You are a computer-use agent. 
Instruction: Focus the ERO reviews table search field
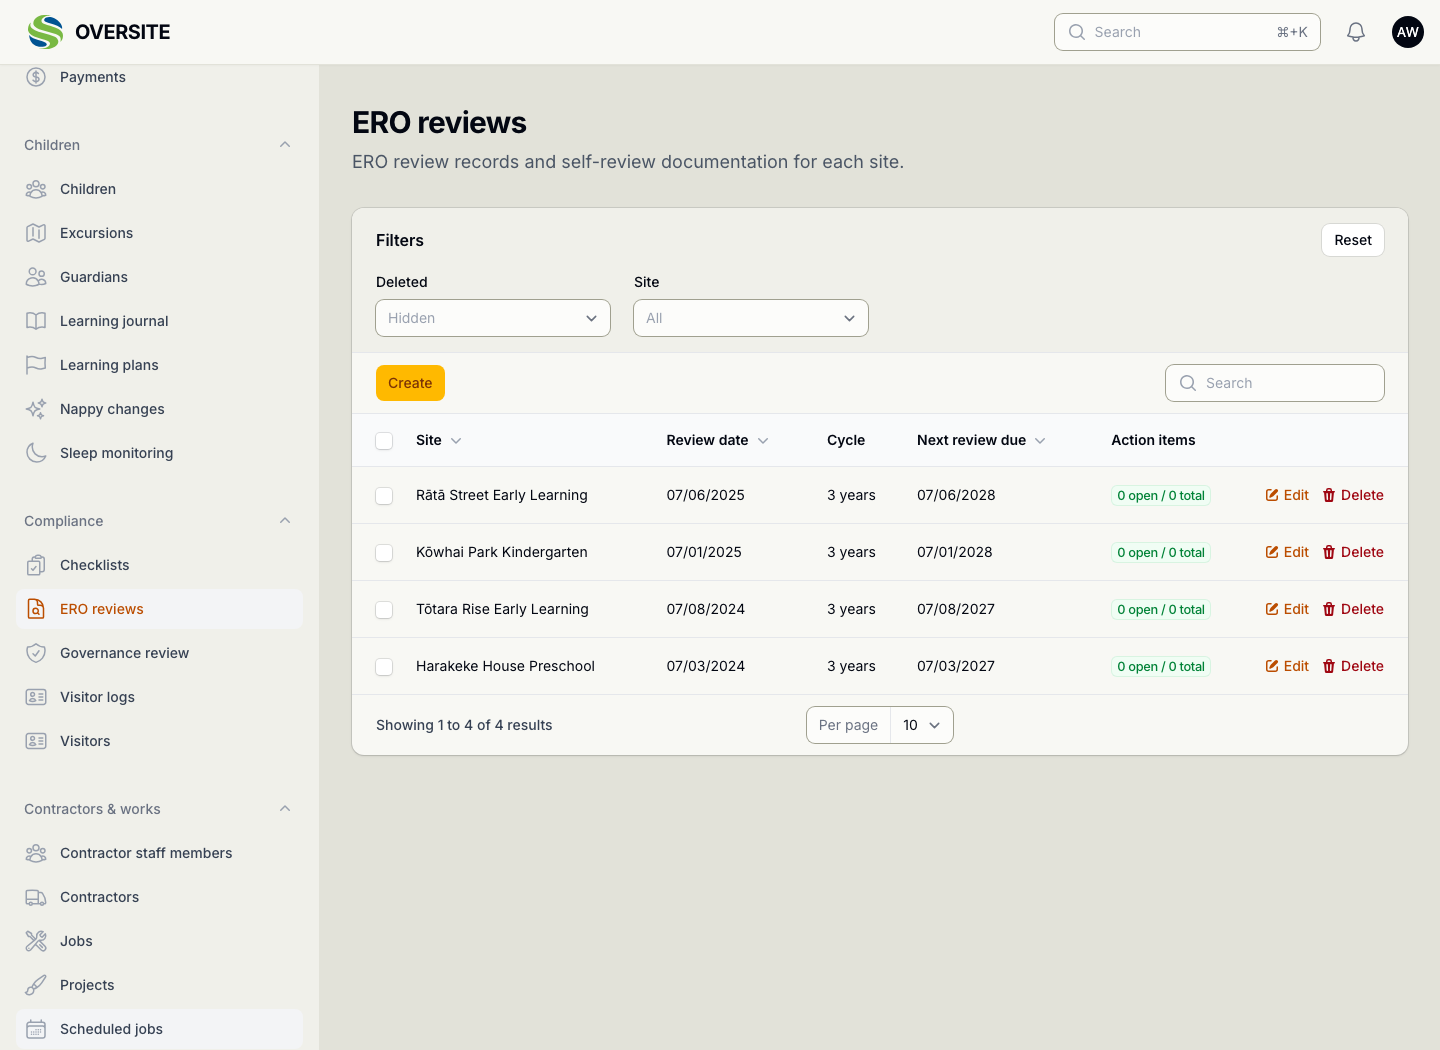click(x=1275, y=383)
